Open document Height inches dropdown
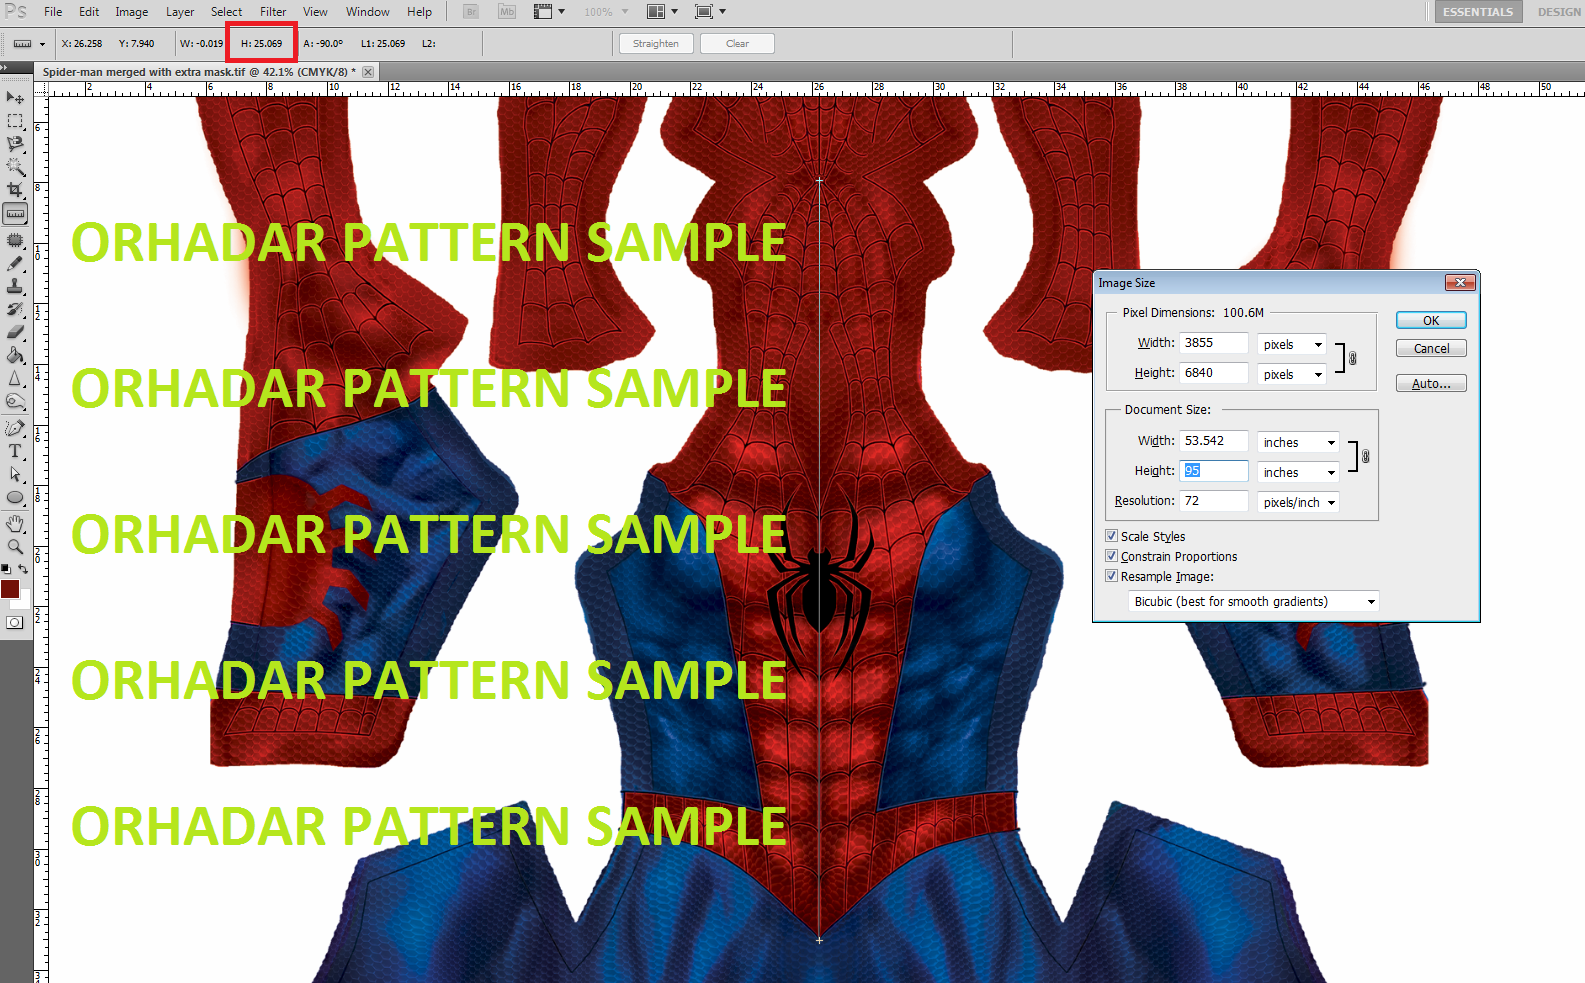 1298,472
